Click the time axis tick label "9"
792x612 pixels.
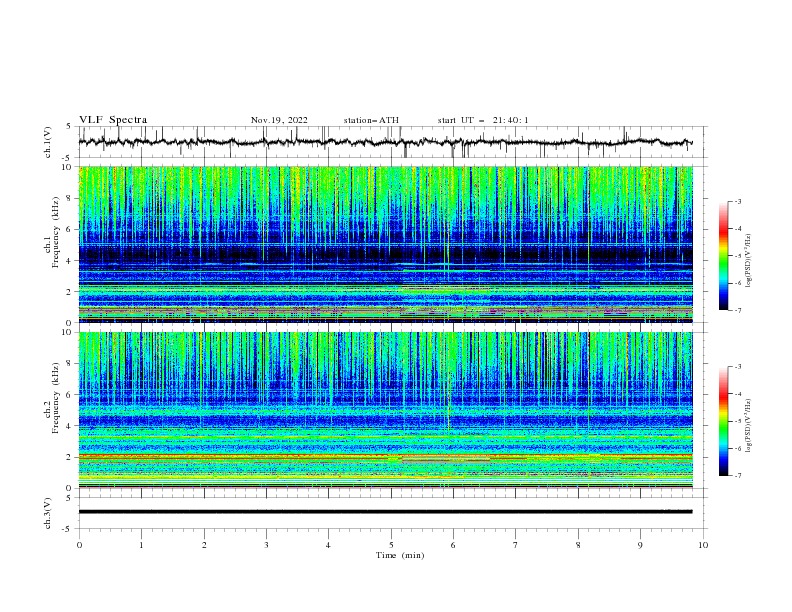640,545
